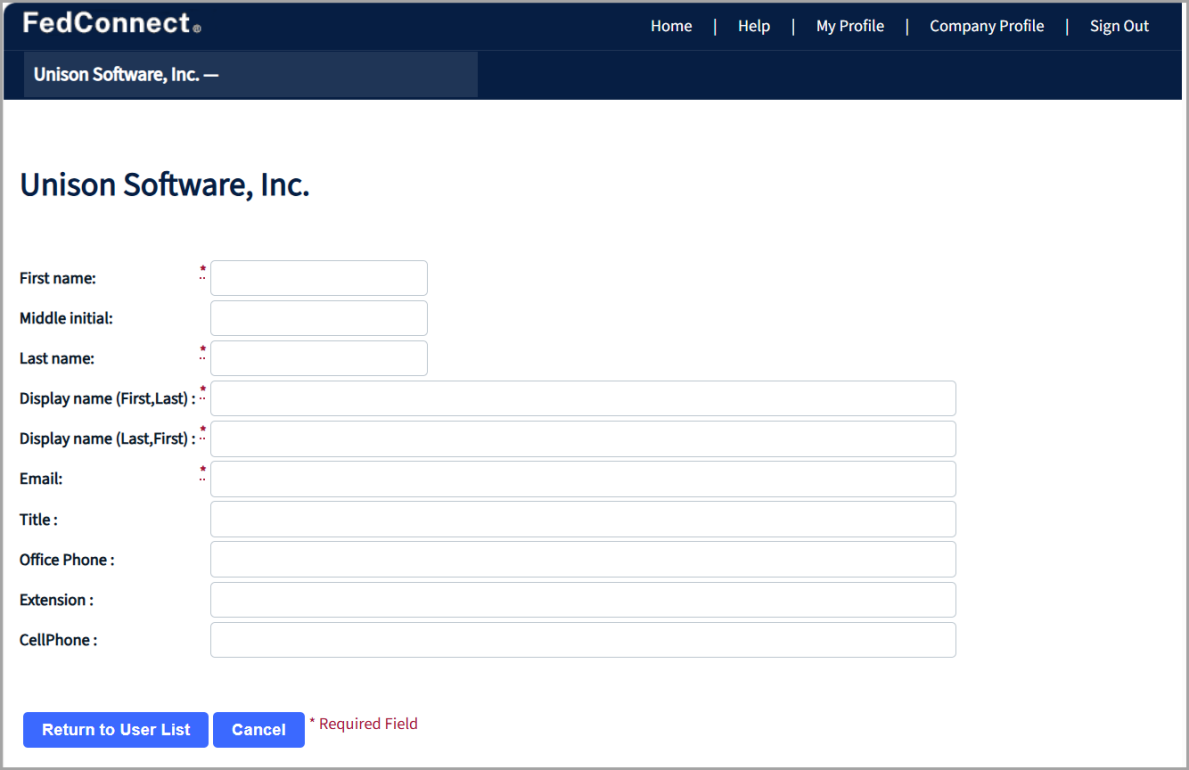The image size is (1189, 770).
Task: Sign Out of FedConnect
Action: pos(1118,26)
